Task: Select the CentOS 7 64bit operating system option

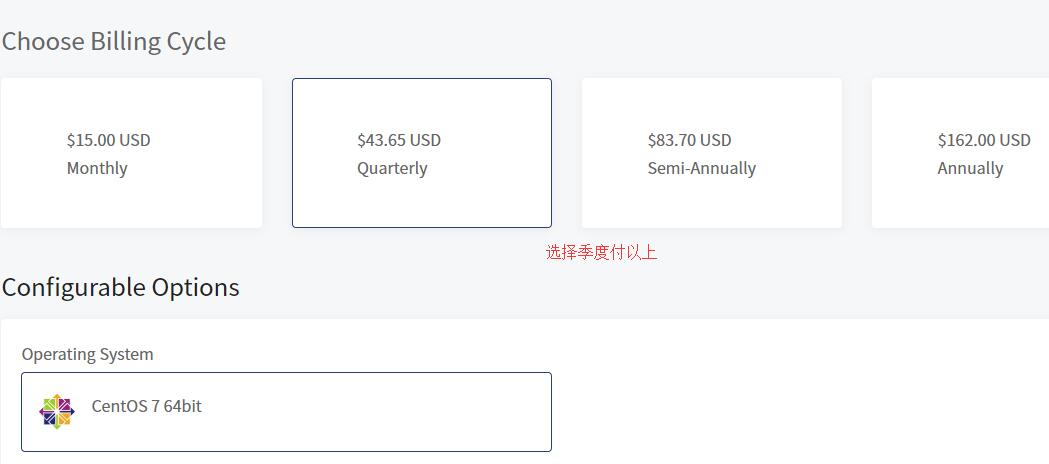Action: tap(286, 412)
